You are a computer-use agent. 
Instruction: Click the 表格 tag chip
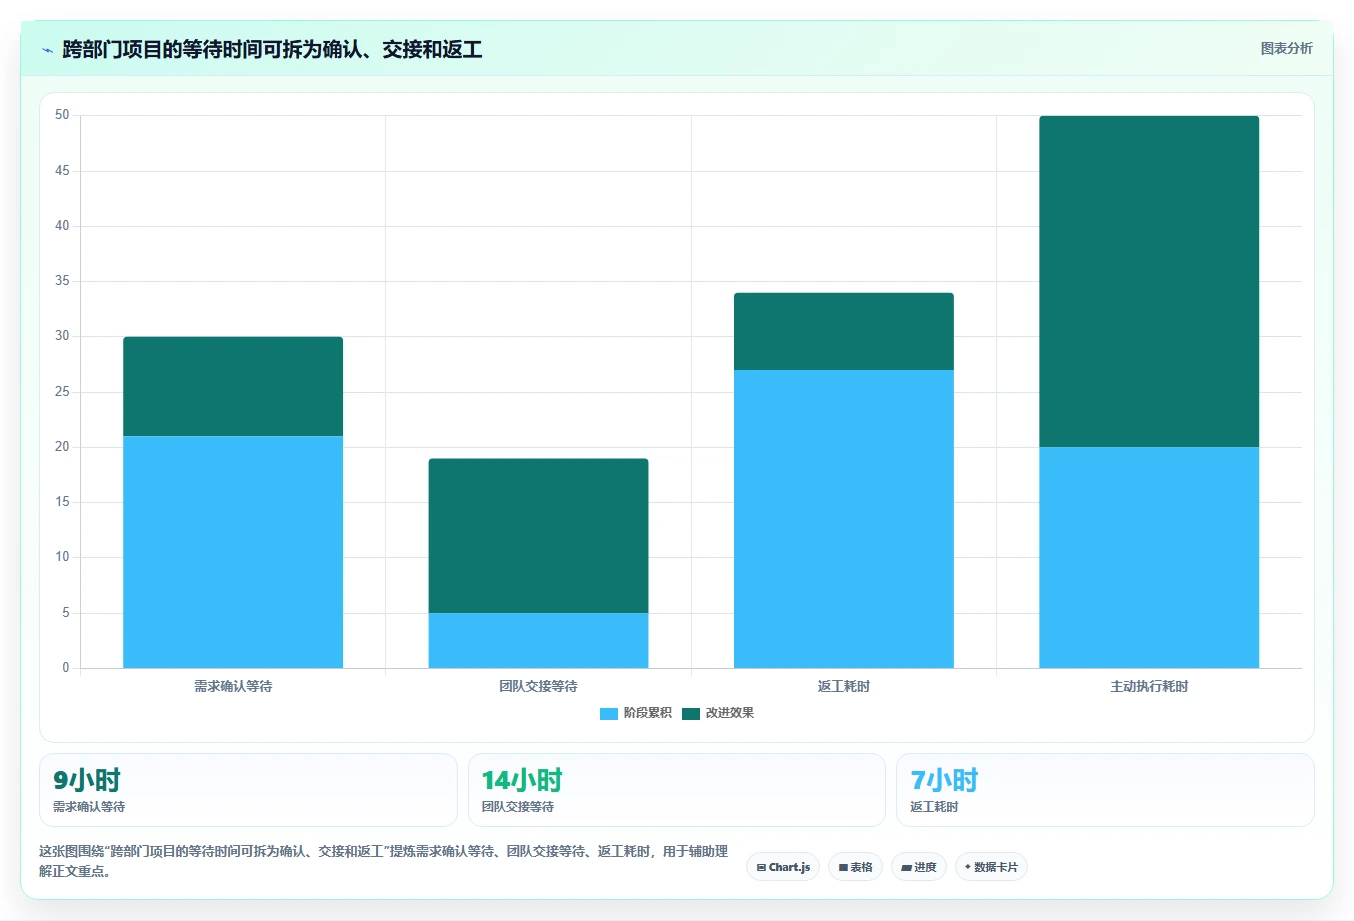[x=855, y=867]
